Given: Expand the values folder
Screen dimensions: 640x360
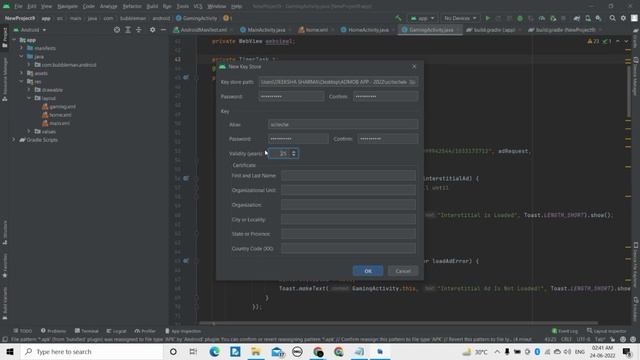Looking at the screenshot, I should pos(29,131).
